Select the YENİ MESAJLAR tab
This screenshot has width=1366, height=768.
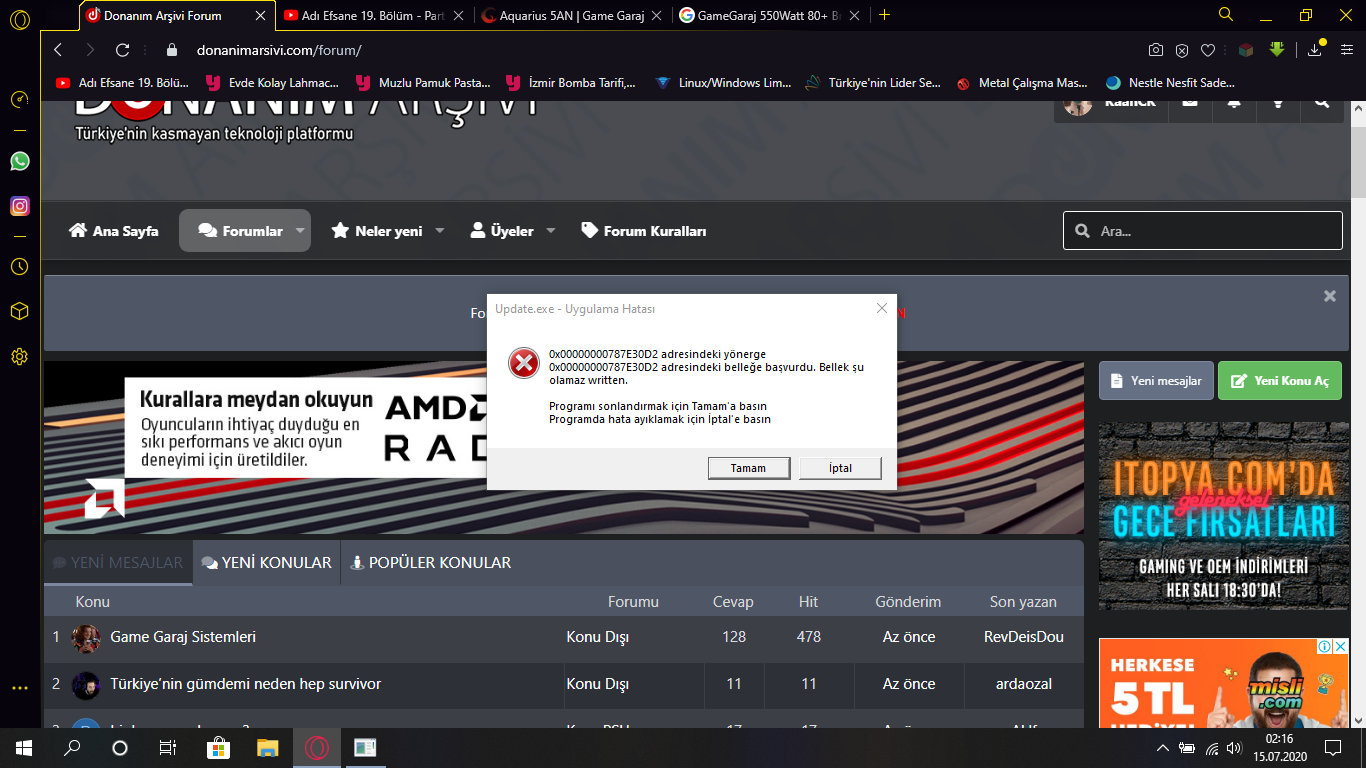pyautogui.click(x=118, y=563)
